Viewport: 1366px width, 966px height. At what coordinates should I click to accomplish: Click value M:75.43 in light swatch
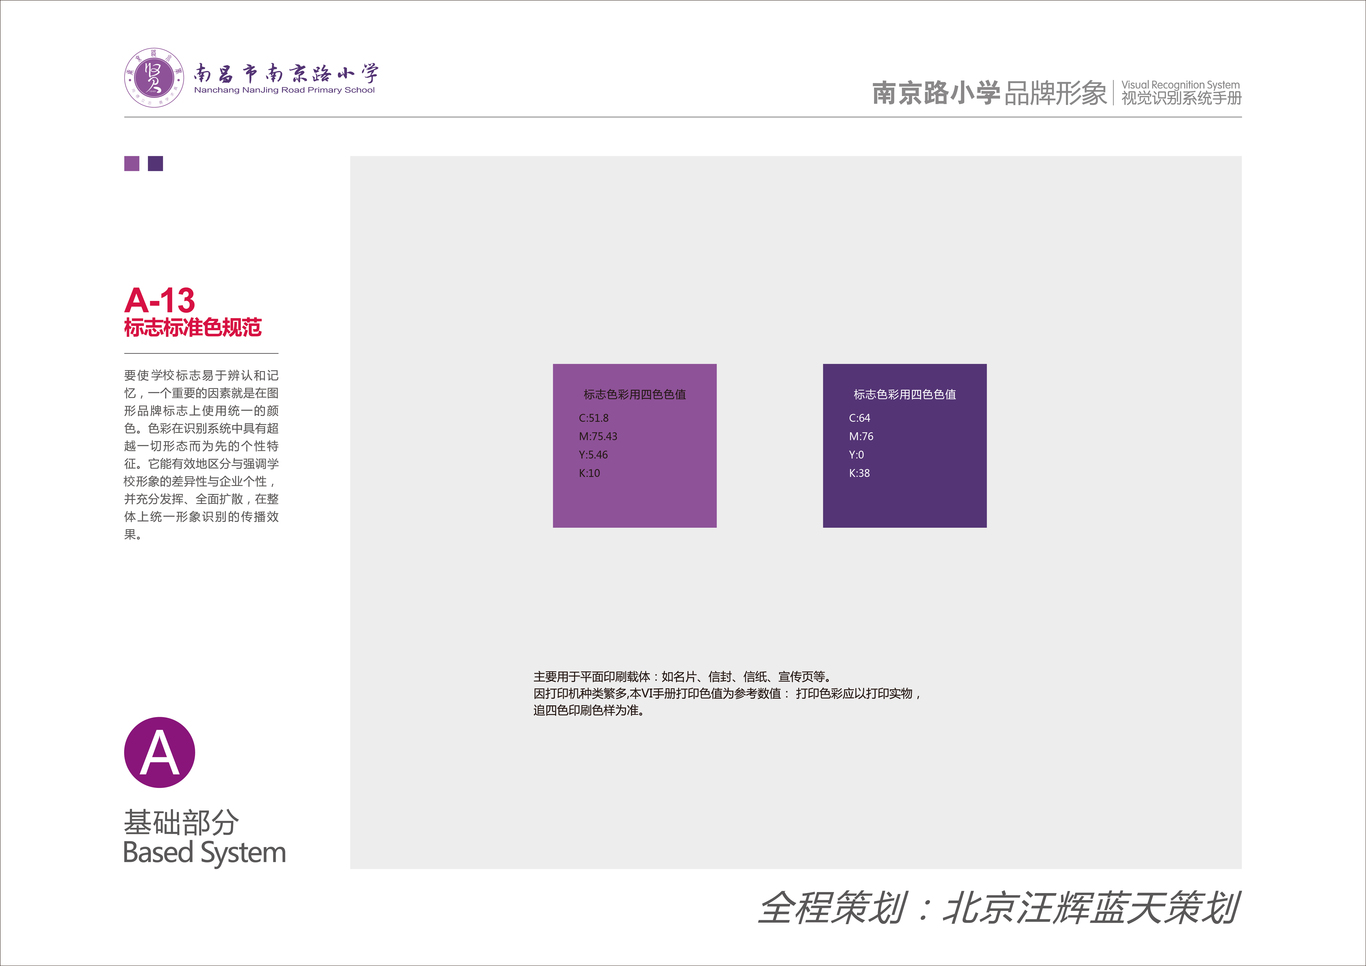(598, 437)
